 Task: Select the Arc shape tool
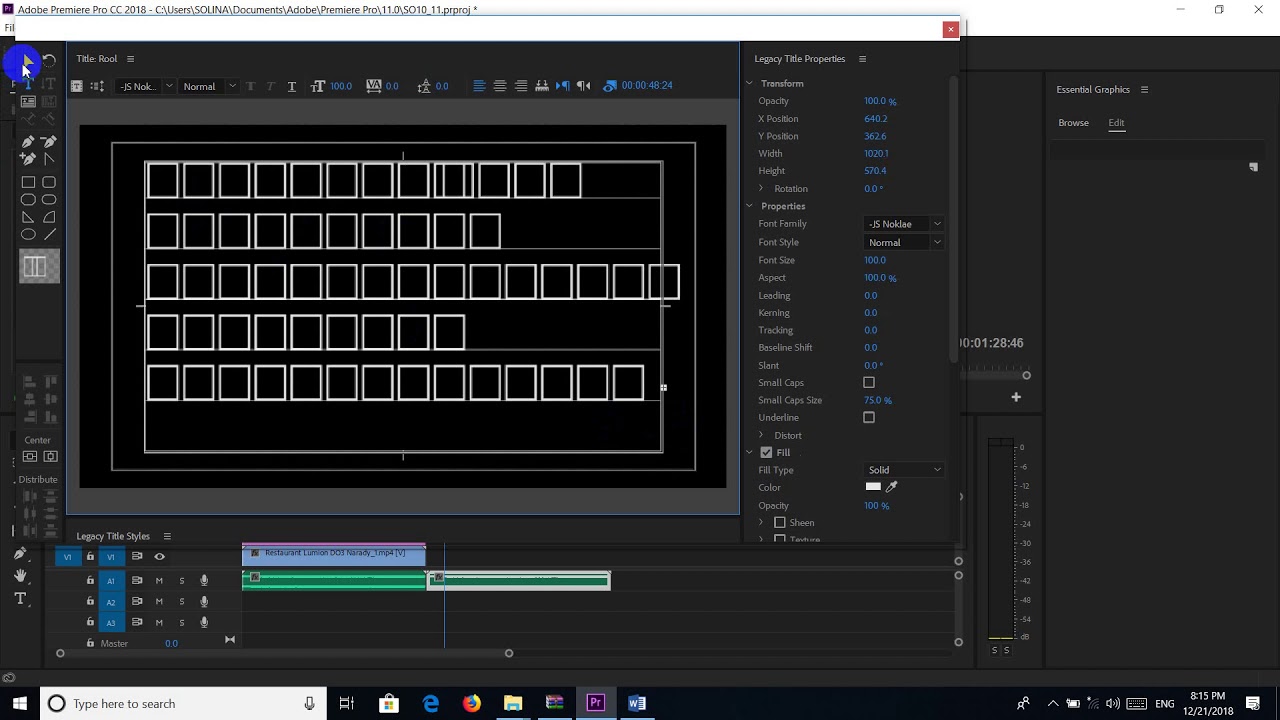point(49,217)
